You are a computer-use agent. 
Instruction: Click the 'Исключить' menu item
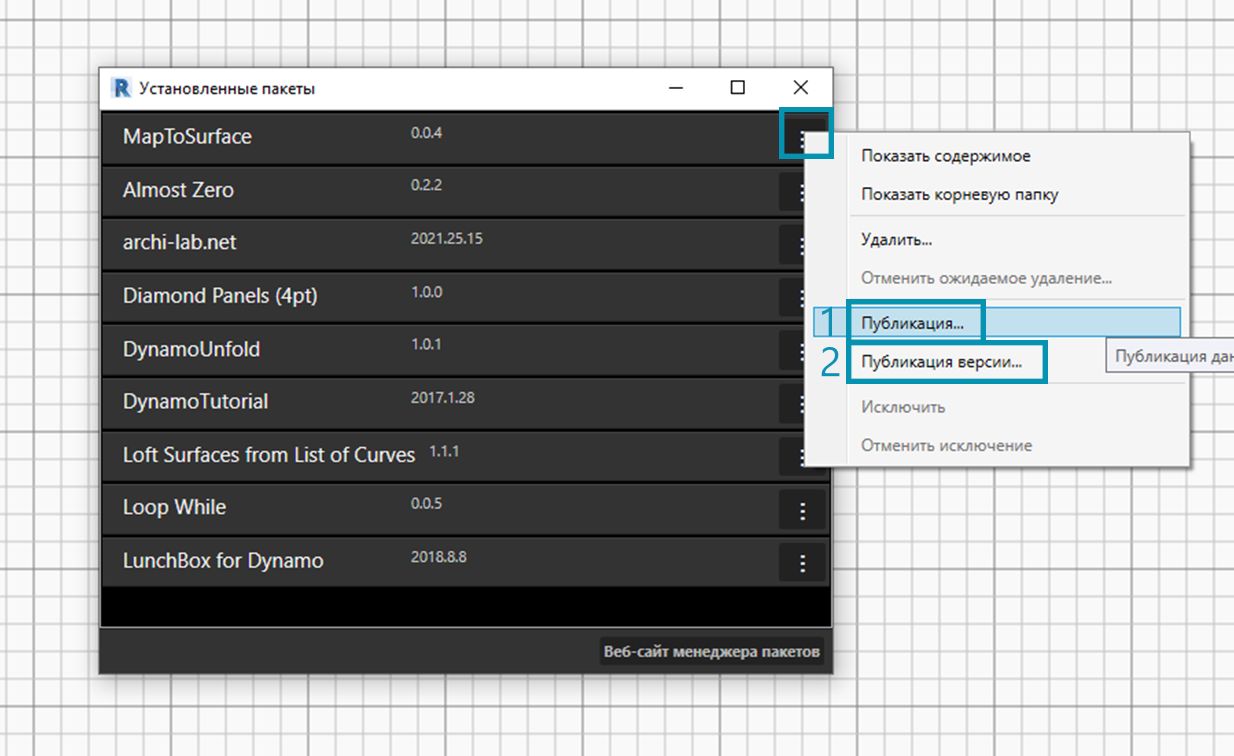(903, 407)
